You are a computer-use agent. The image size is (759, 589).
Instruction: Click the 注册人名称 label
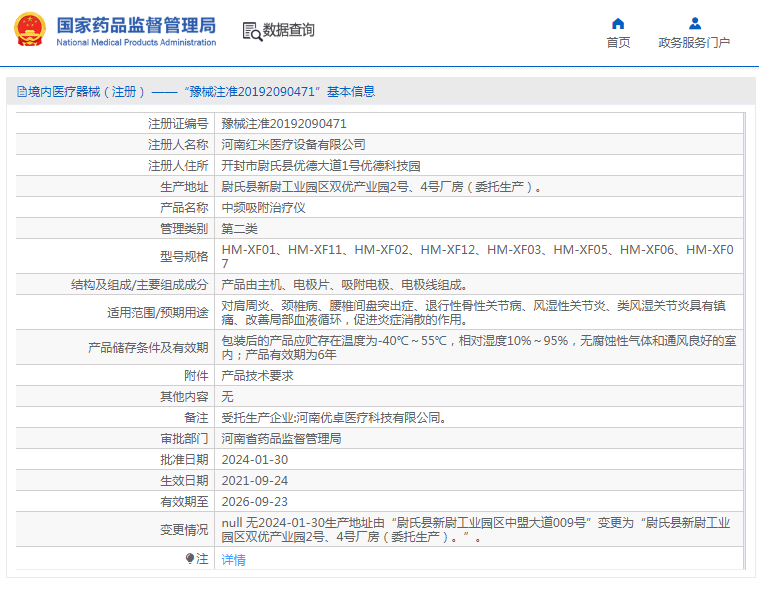pyautogui.click(x=178, y=145)
